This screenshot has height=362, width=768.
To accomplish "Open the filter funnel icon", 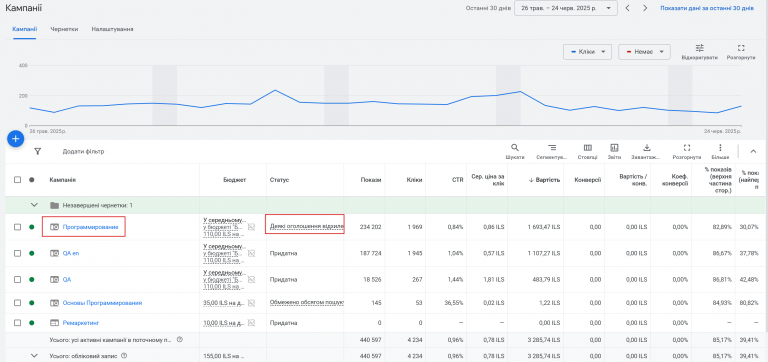I will tap(38, 151).
